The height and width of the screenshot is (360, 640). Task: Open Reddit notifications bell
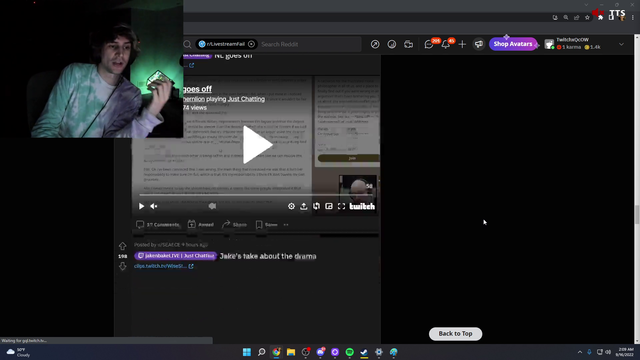point(446,44)
